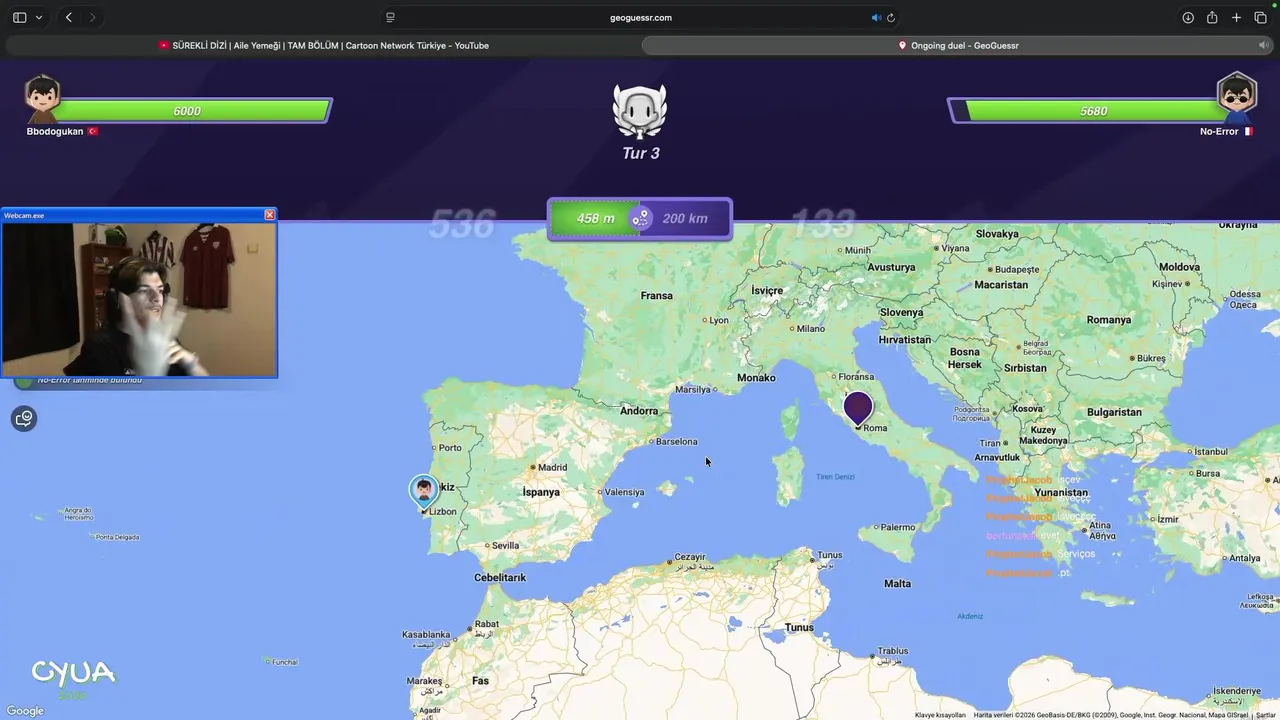Click the Budapeşte city label
Image resolution: width=1280 pixels, height=720 pixels.
1017,269
